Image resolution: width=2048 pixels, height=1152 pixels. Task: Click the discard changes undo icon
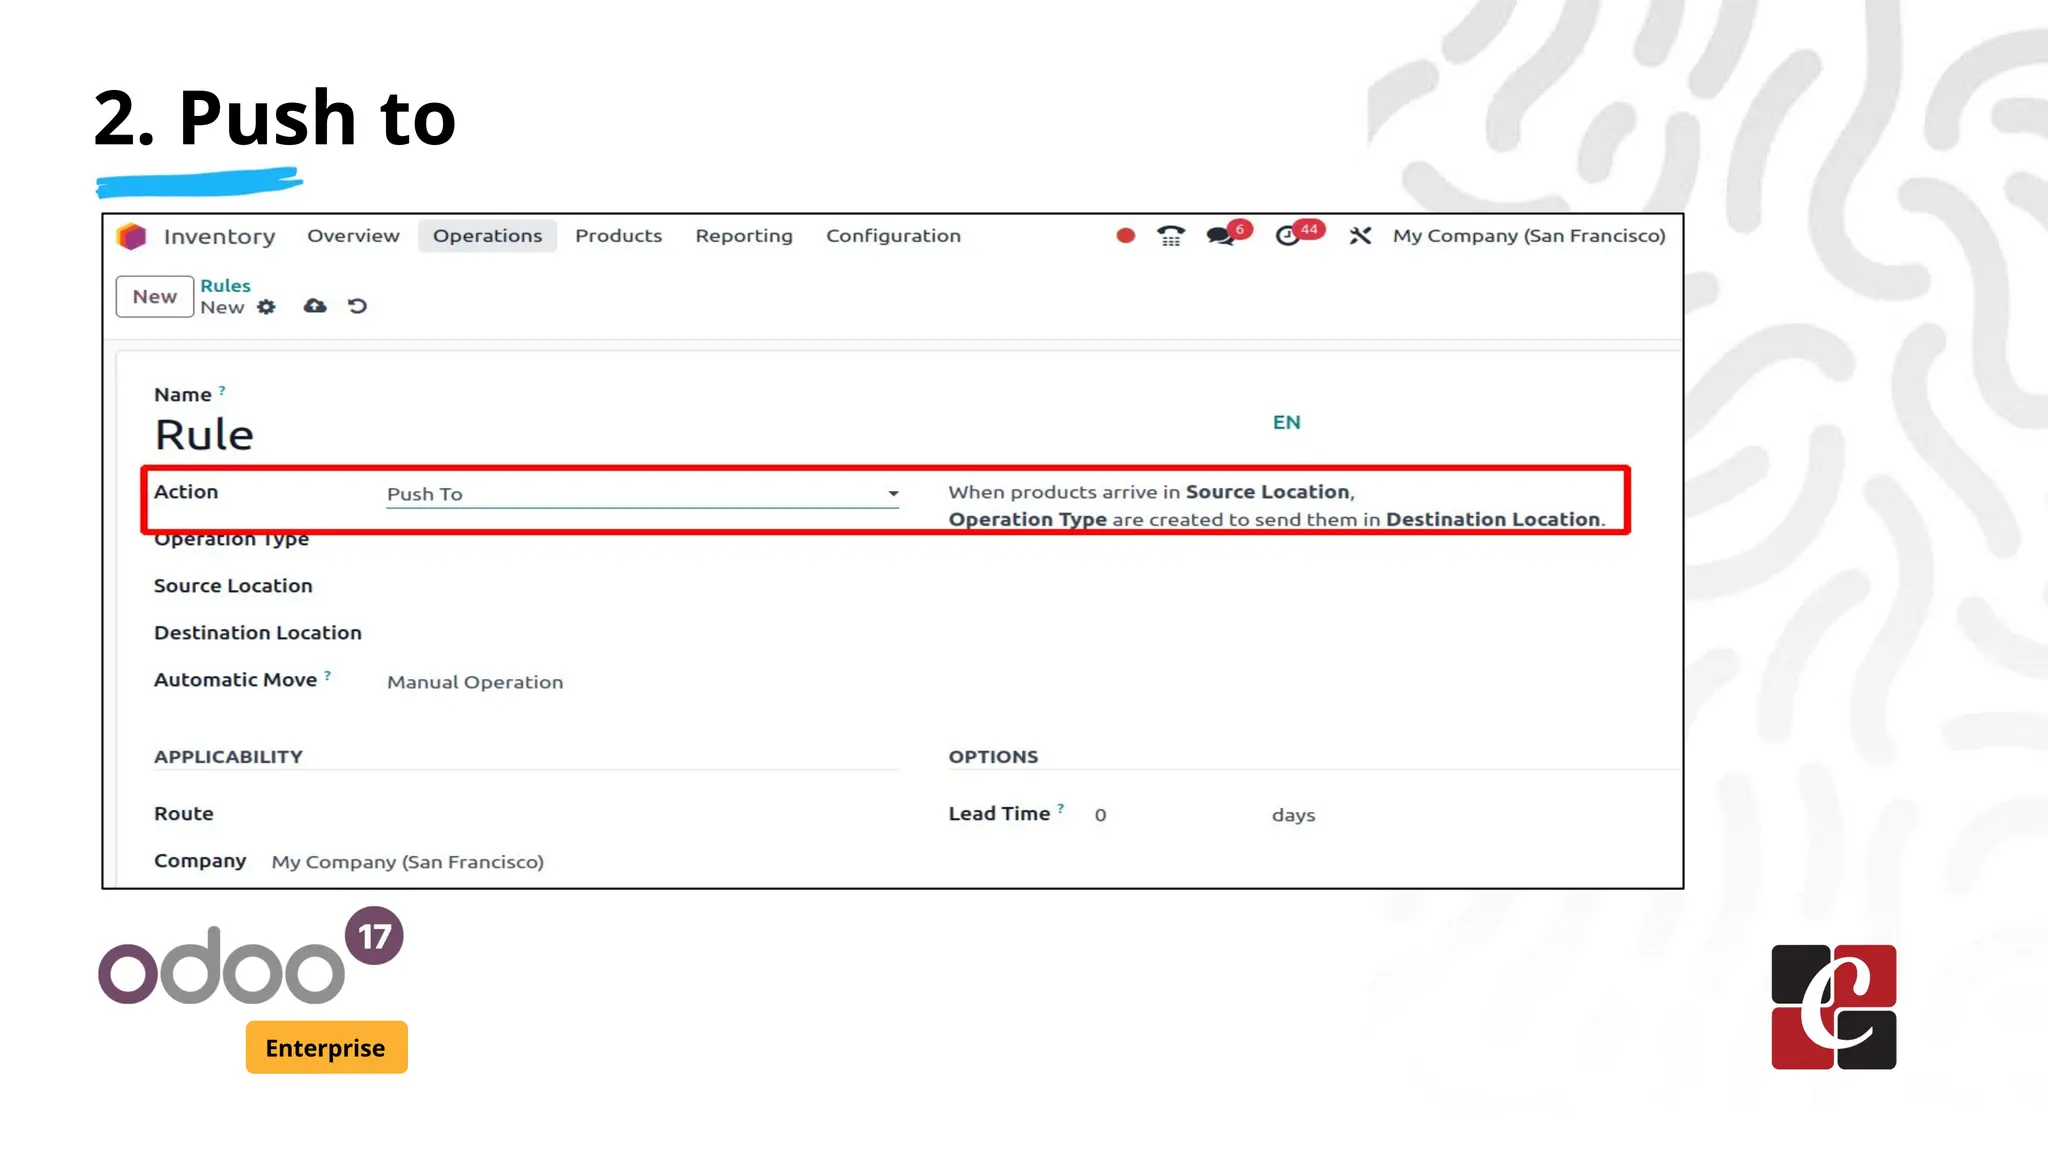coord(357,306)
